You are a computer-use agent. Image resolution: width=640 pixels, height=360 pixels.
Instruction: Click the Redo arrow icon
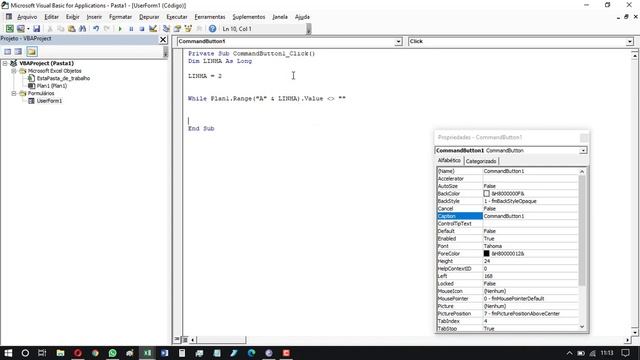point(107,29)
